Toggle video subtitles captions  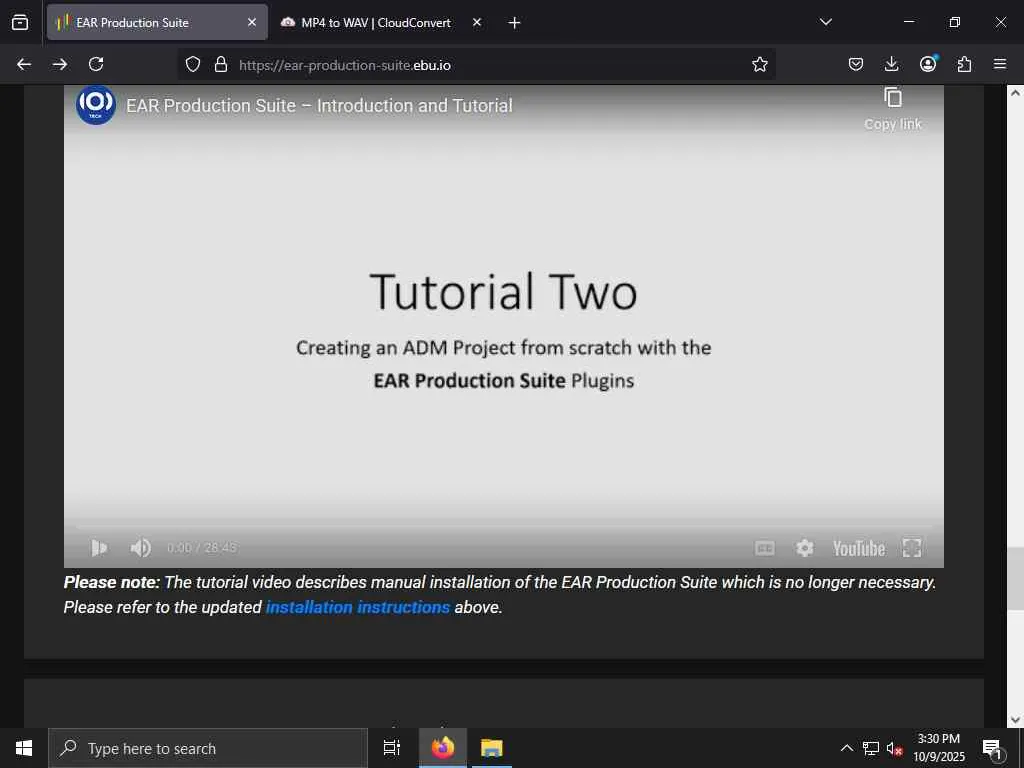click(x=765, y=548)
